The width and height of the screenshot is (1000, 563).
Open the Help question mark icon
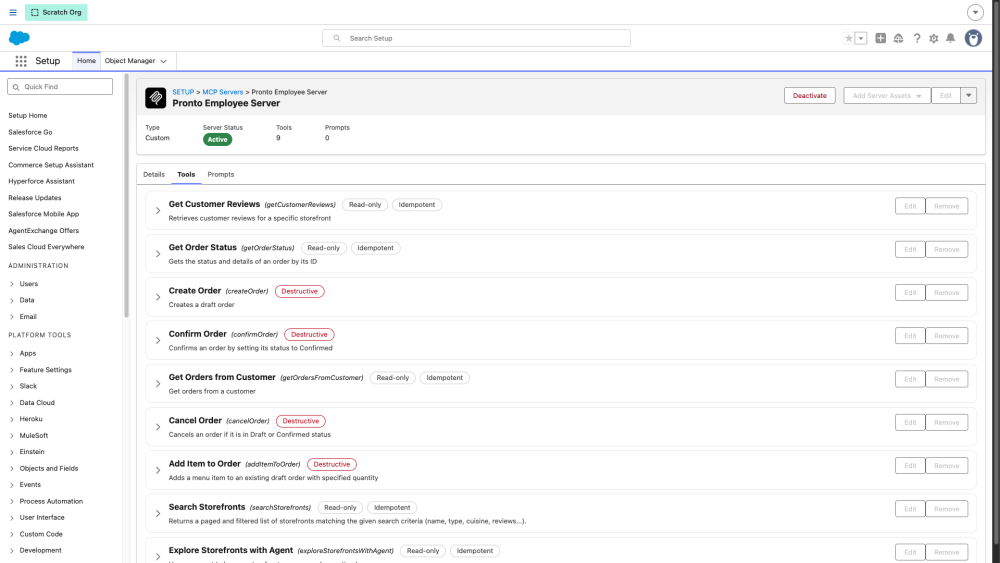coord(916,38)
